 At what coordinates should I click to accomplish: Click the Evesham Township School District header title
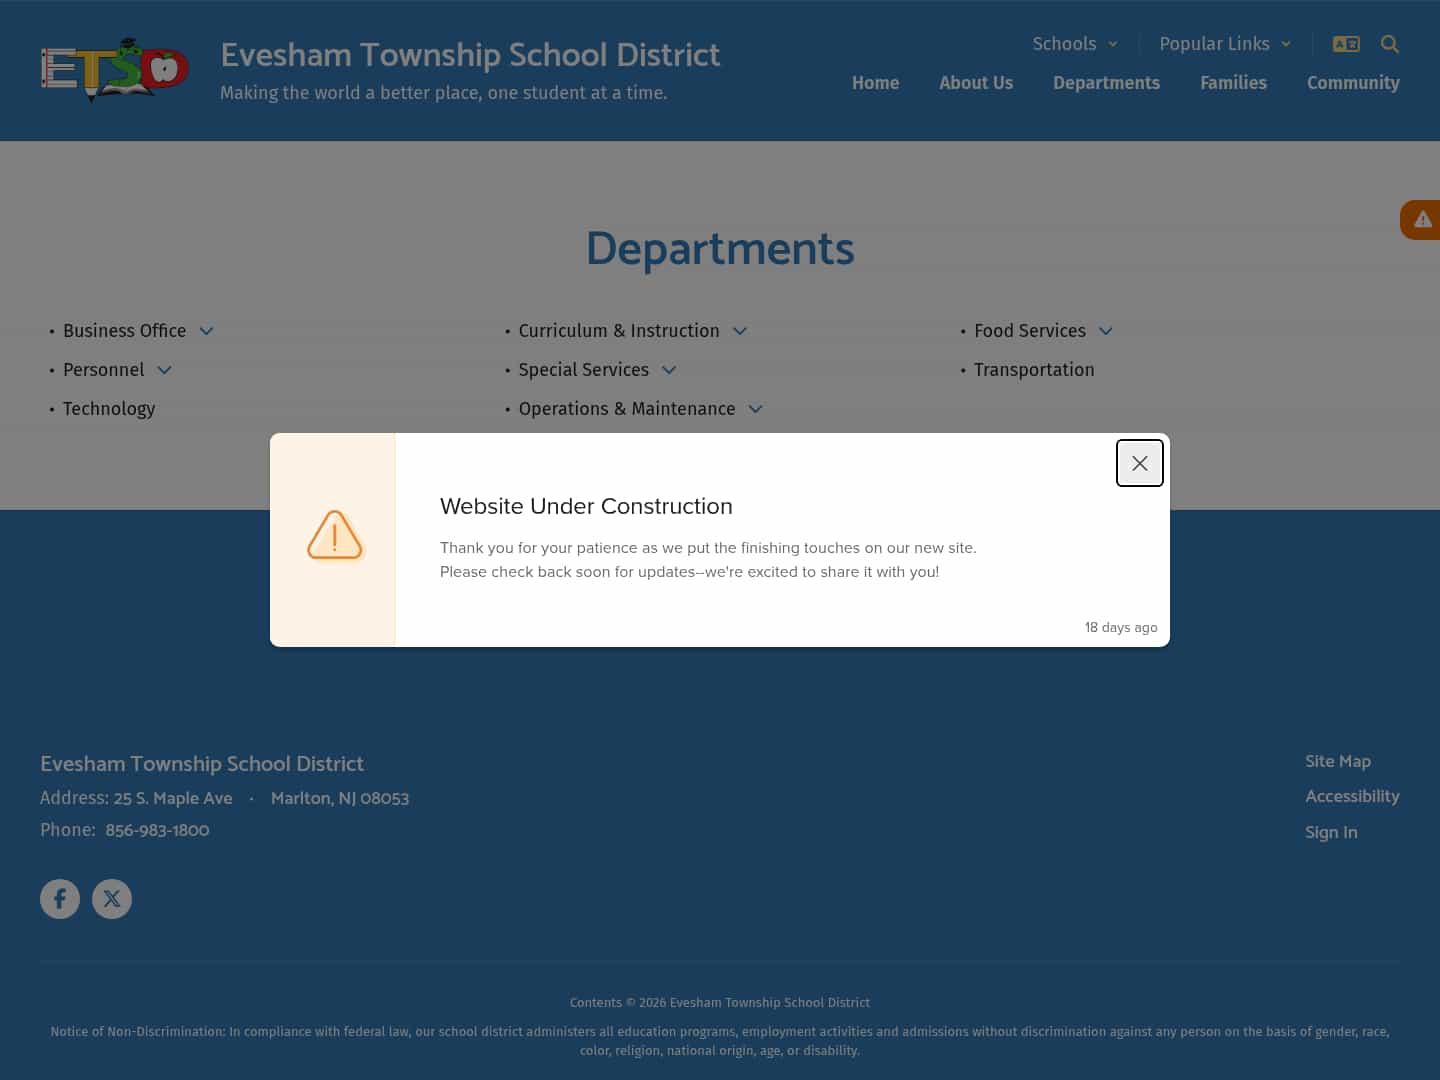(x=470, y=55)
